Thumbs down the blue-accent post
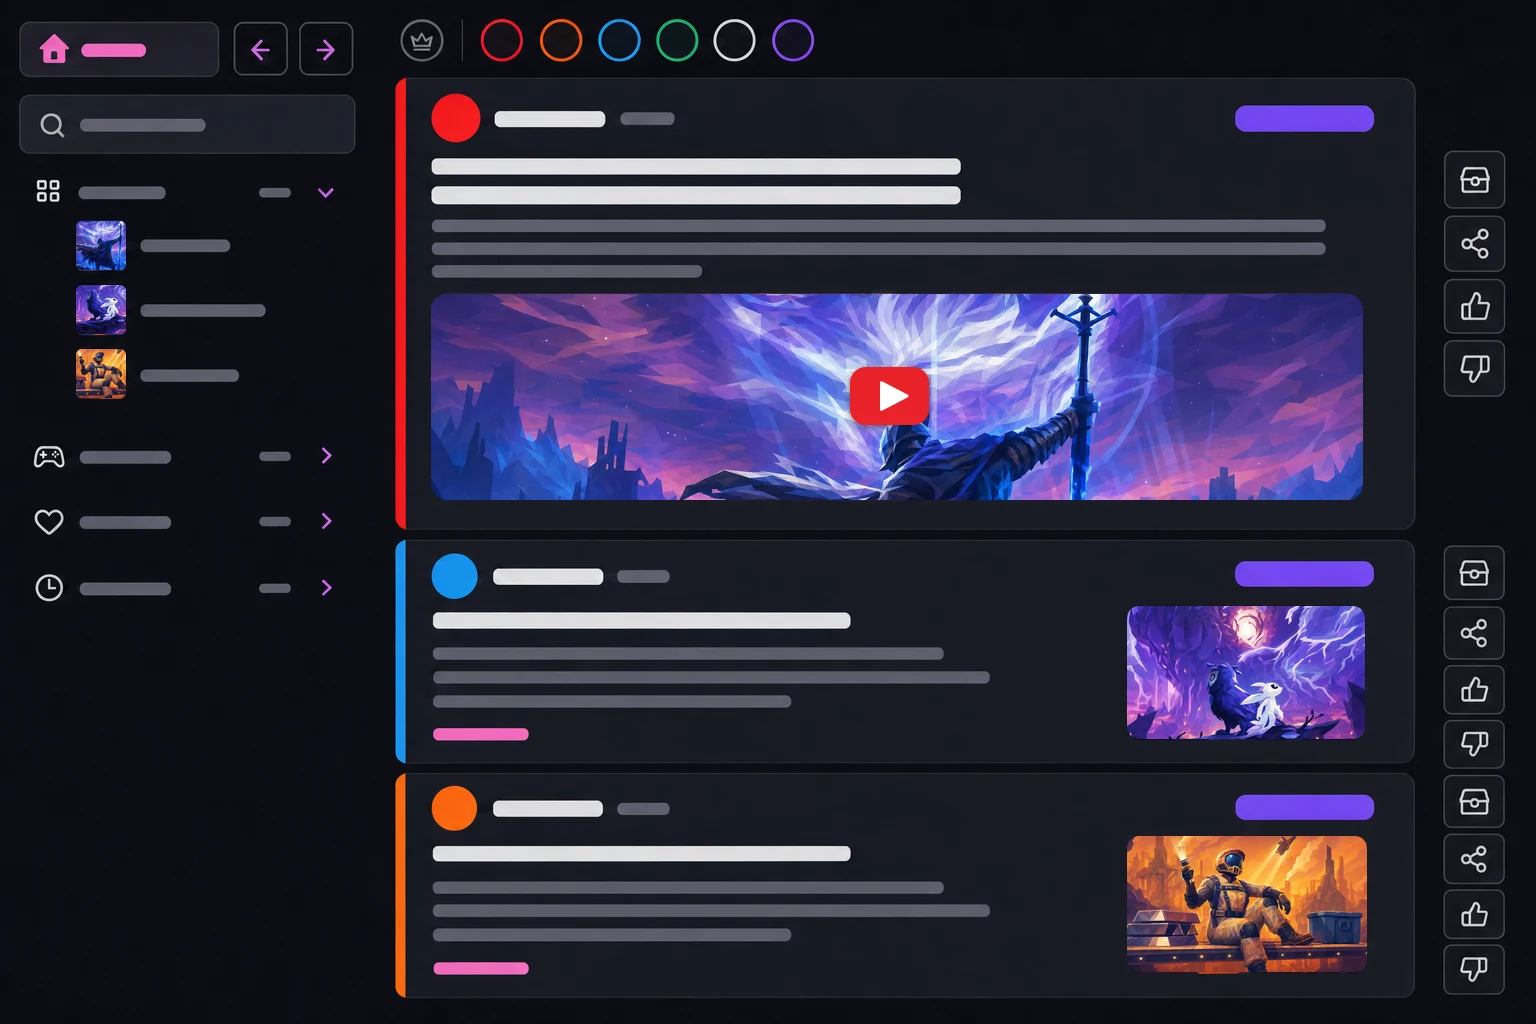Viewport: 1536px width, 1024px height. (x=1475, y=744)
